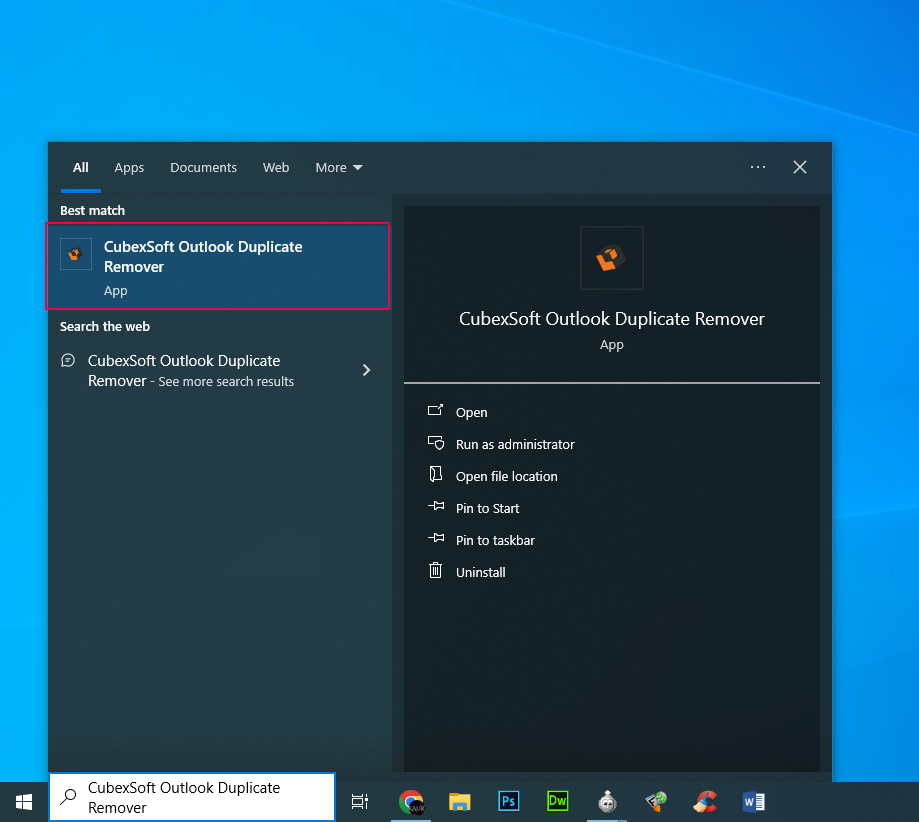Image resolution: width=919 pixels, height=822 pixels.
Task: Click the pin icon beside Pin to Start
Action: click(x=436, y=506)
